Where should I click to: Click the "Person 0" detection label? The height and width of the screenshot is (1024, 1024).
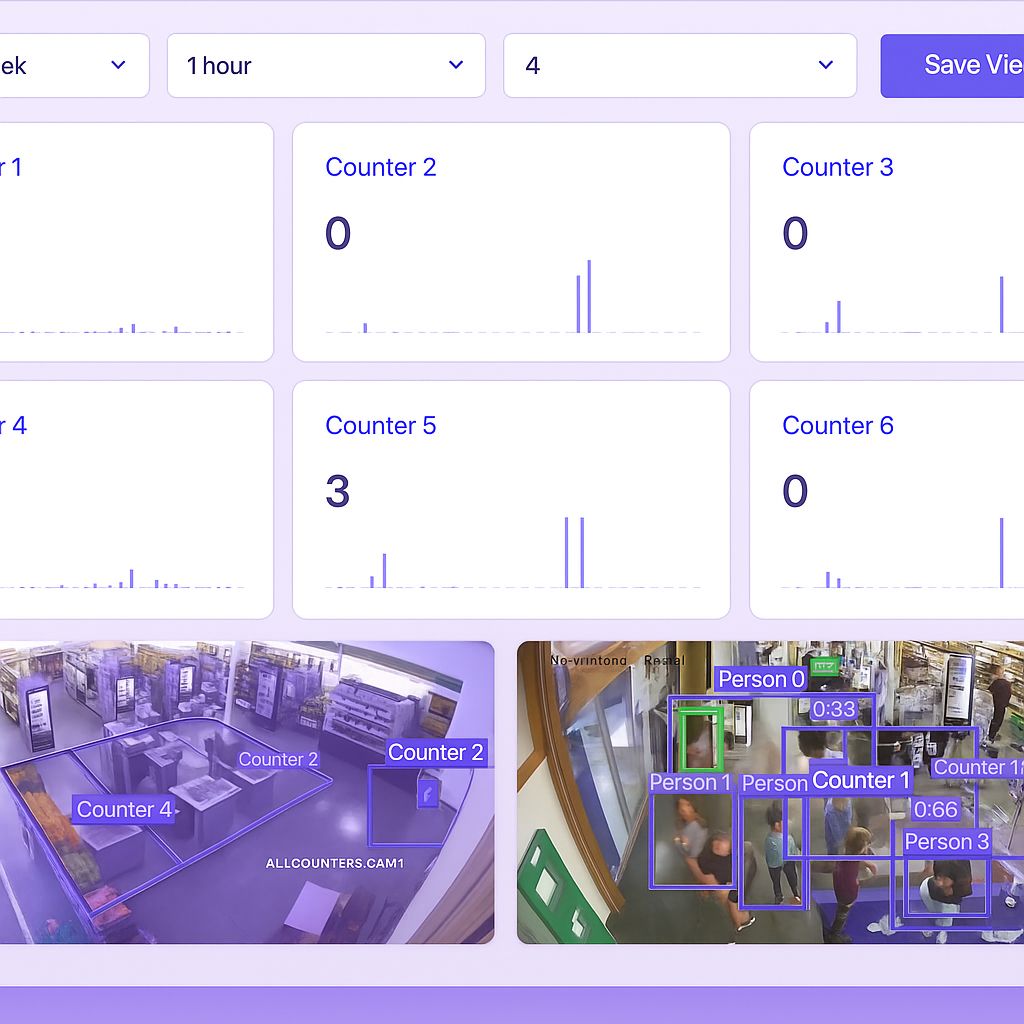click(761, 680)
